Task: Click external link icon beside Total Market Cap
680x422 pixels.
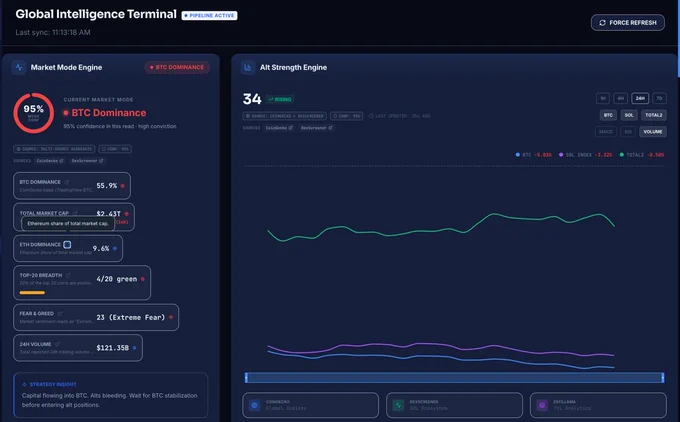Action: [75, 213]
